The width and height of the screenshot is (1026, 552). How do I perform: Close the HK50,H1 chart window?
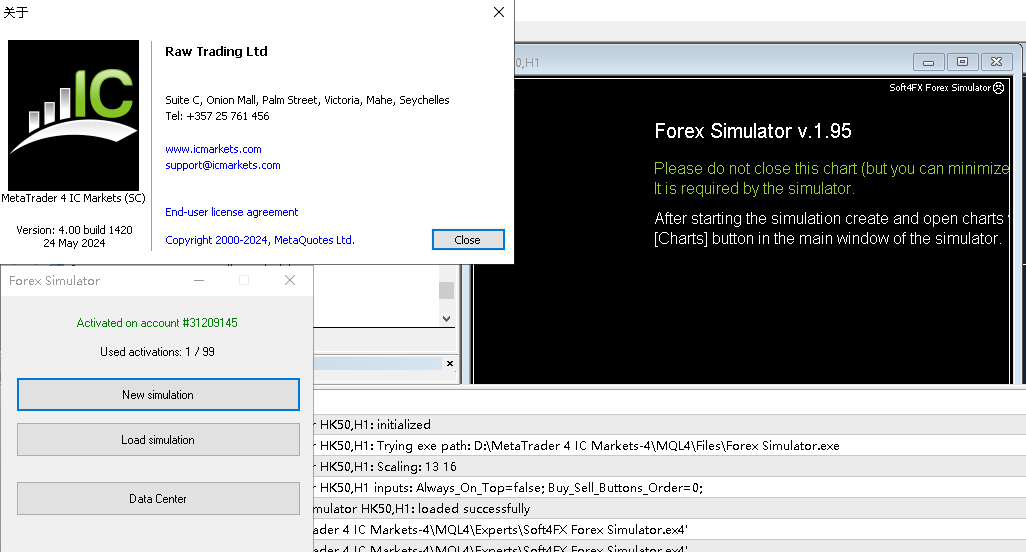point(997,62)
